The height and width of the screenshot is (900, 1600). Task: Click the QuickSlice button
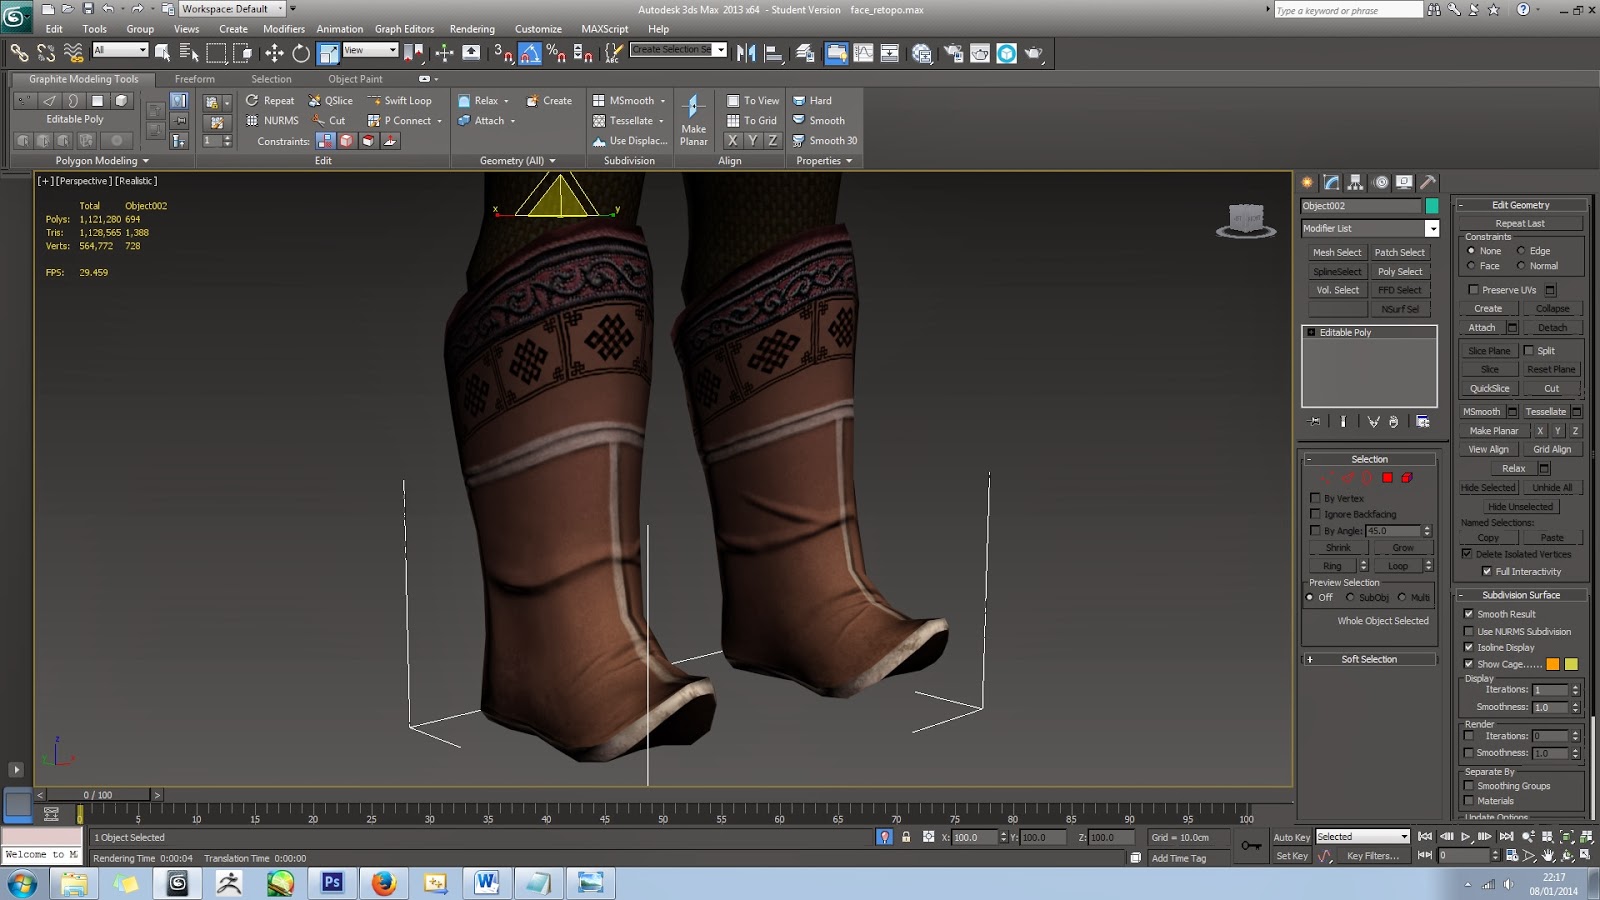1489,389
